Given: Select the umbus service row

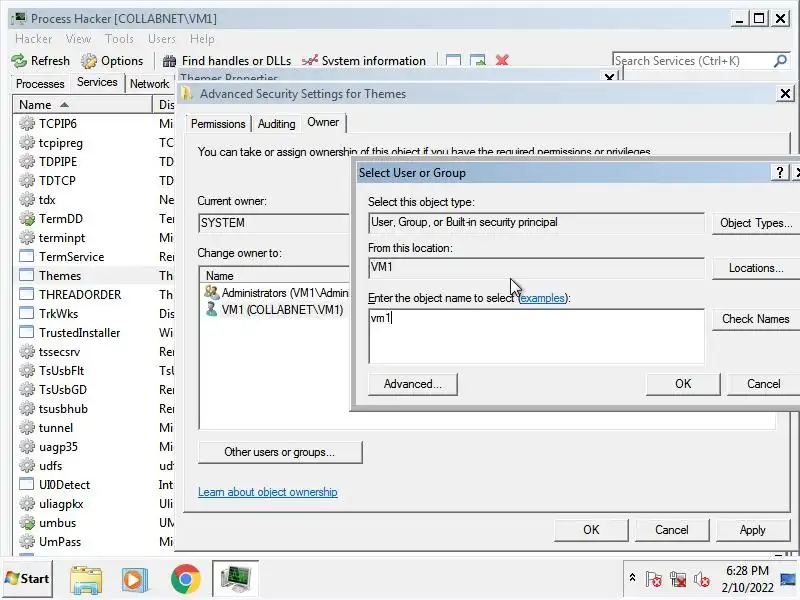Looking at the screenshot, I should click(93, 523).
